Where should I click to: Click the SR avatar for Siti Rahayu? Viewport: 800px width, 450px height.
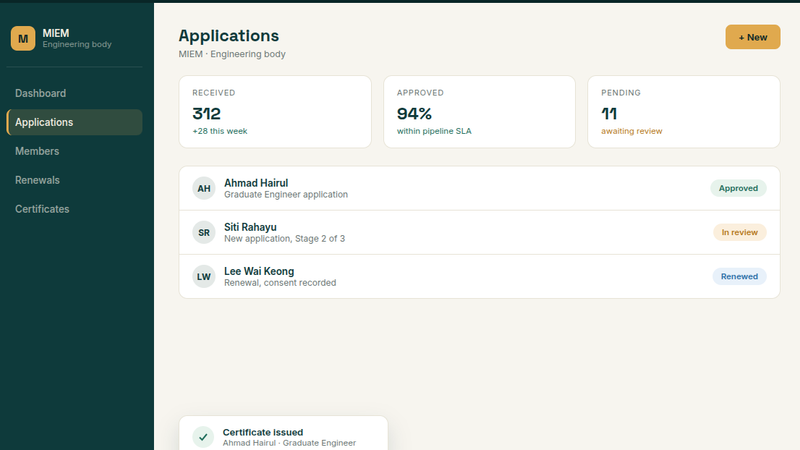[204, 233]
